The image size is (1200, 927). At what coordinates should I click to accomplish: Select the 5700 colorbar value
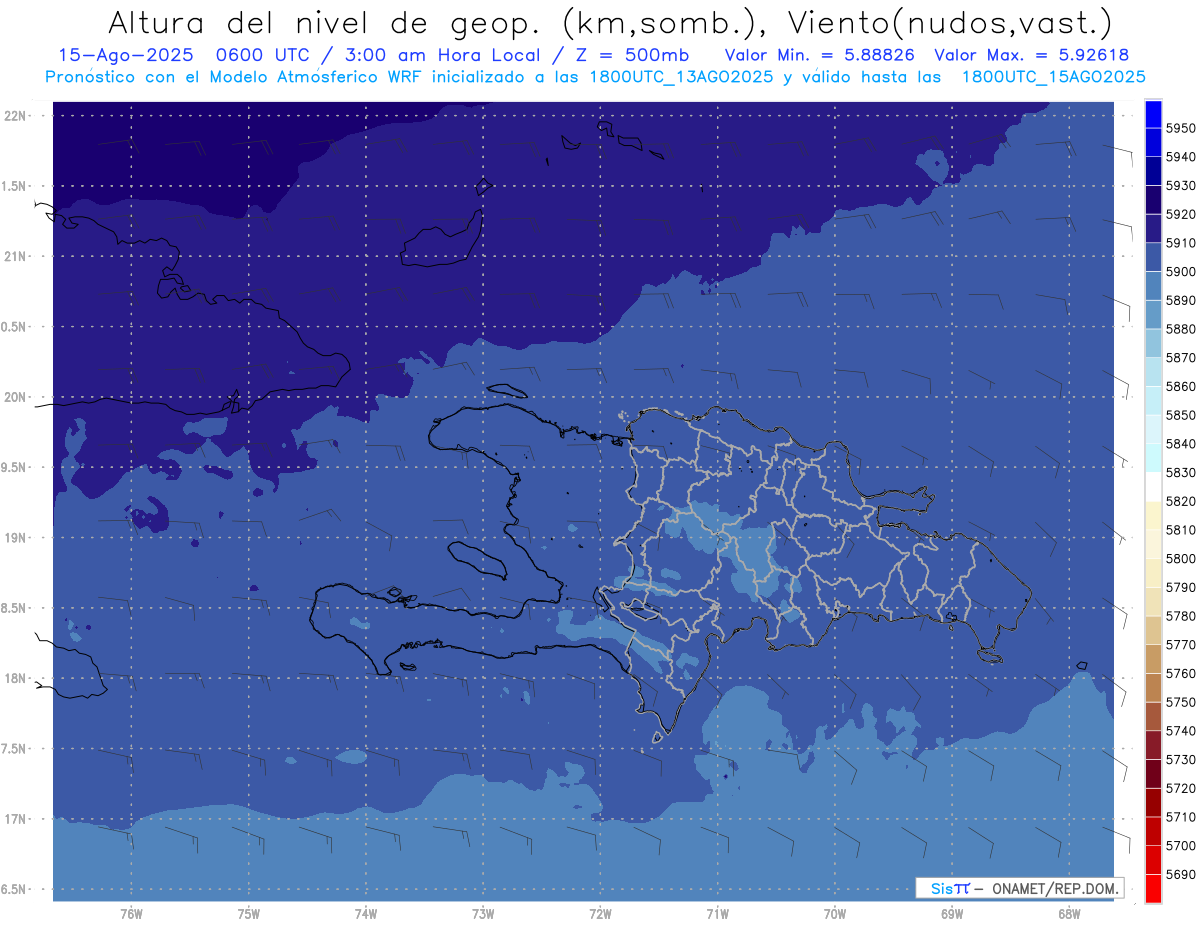coord(1180,845)
